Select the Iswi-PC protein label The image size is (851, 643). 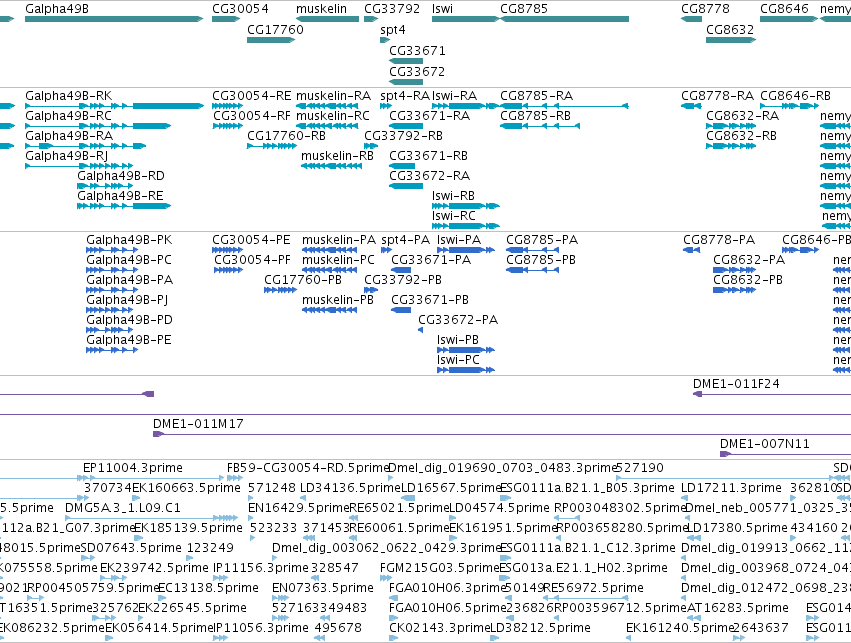pyautogui.click(x=458, y=360)
